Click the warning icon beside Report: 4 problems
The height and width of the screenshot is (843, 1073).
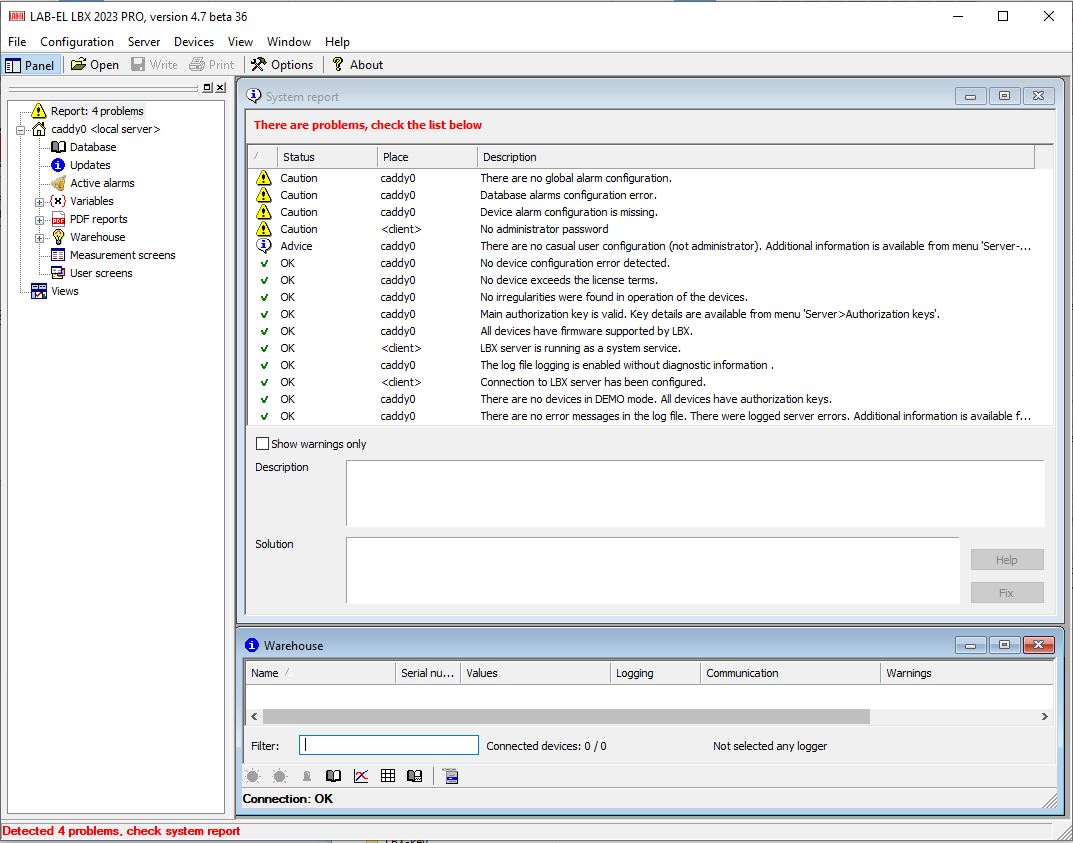[x=39, y=111]
